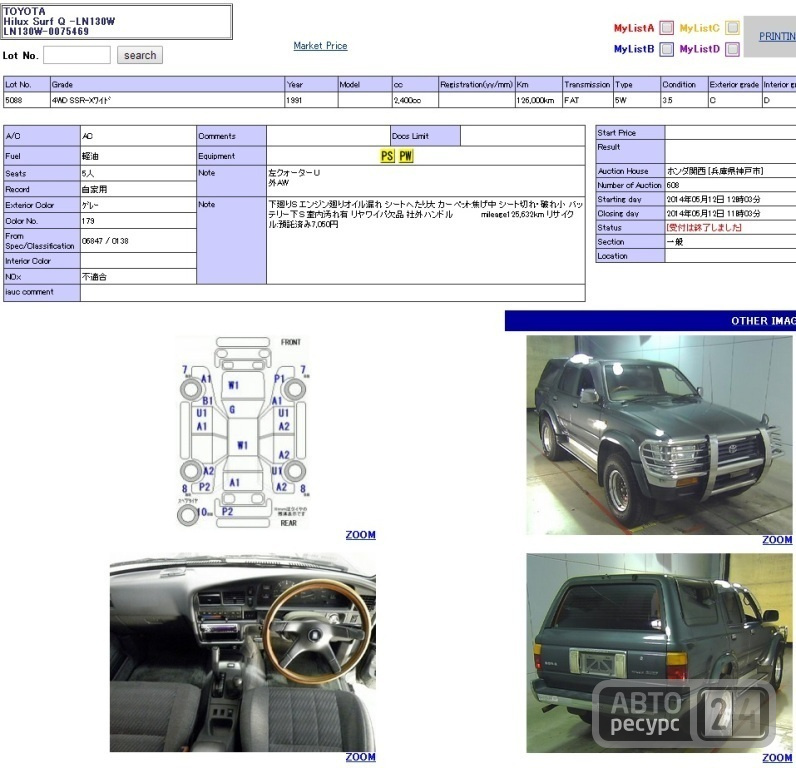Tick the MyListD checkbox

732,49
